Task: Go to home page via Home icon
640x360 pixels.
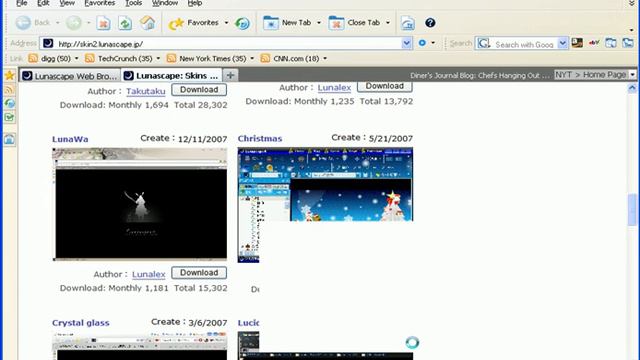Action: click(147, 23)
